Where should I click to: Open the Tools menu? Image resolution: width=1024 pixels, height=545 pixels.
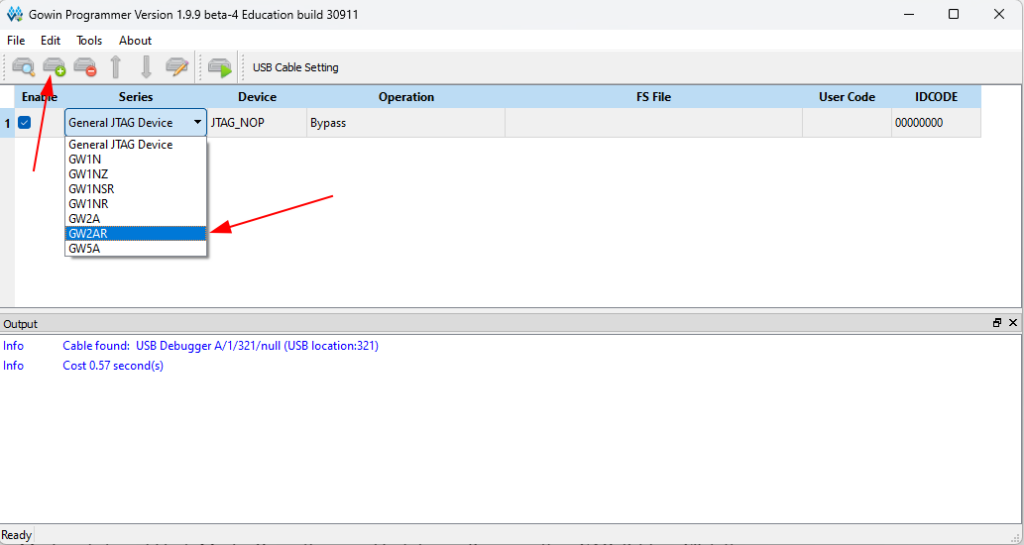tap(89, 40)
